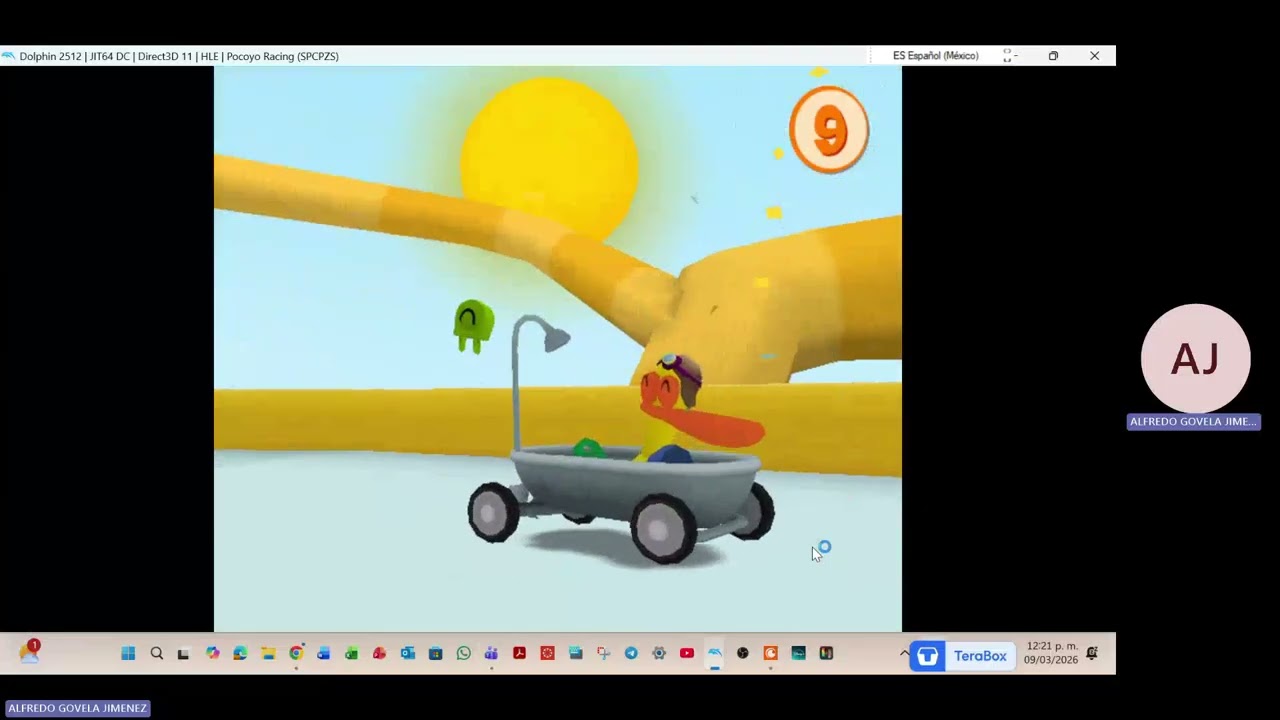Open Microsoft Edge browser from taskbar
Screen dimensions: 1280x720
point(240,653)
